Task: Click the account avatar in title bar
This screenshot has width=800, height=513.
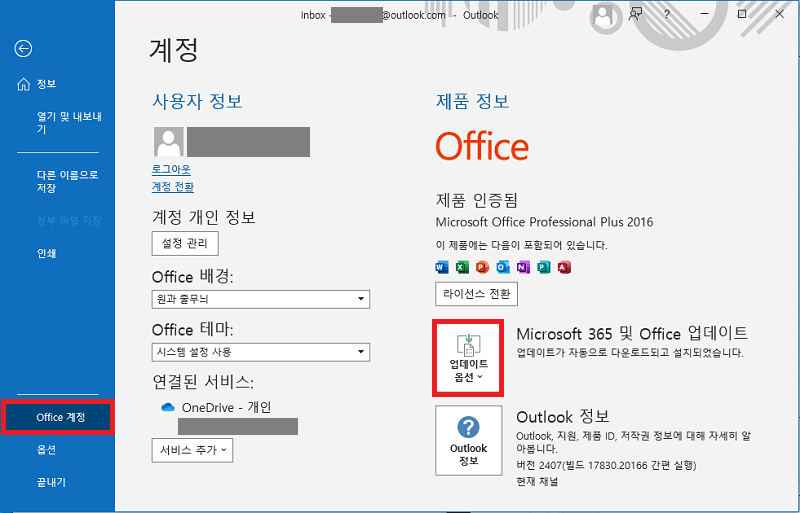Action: coord(604,16)
